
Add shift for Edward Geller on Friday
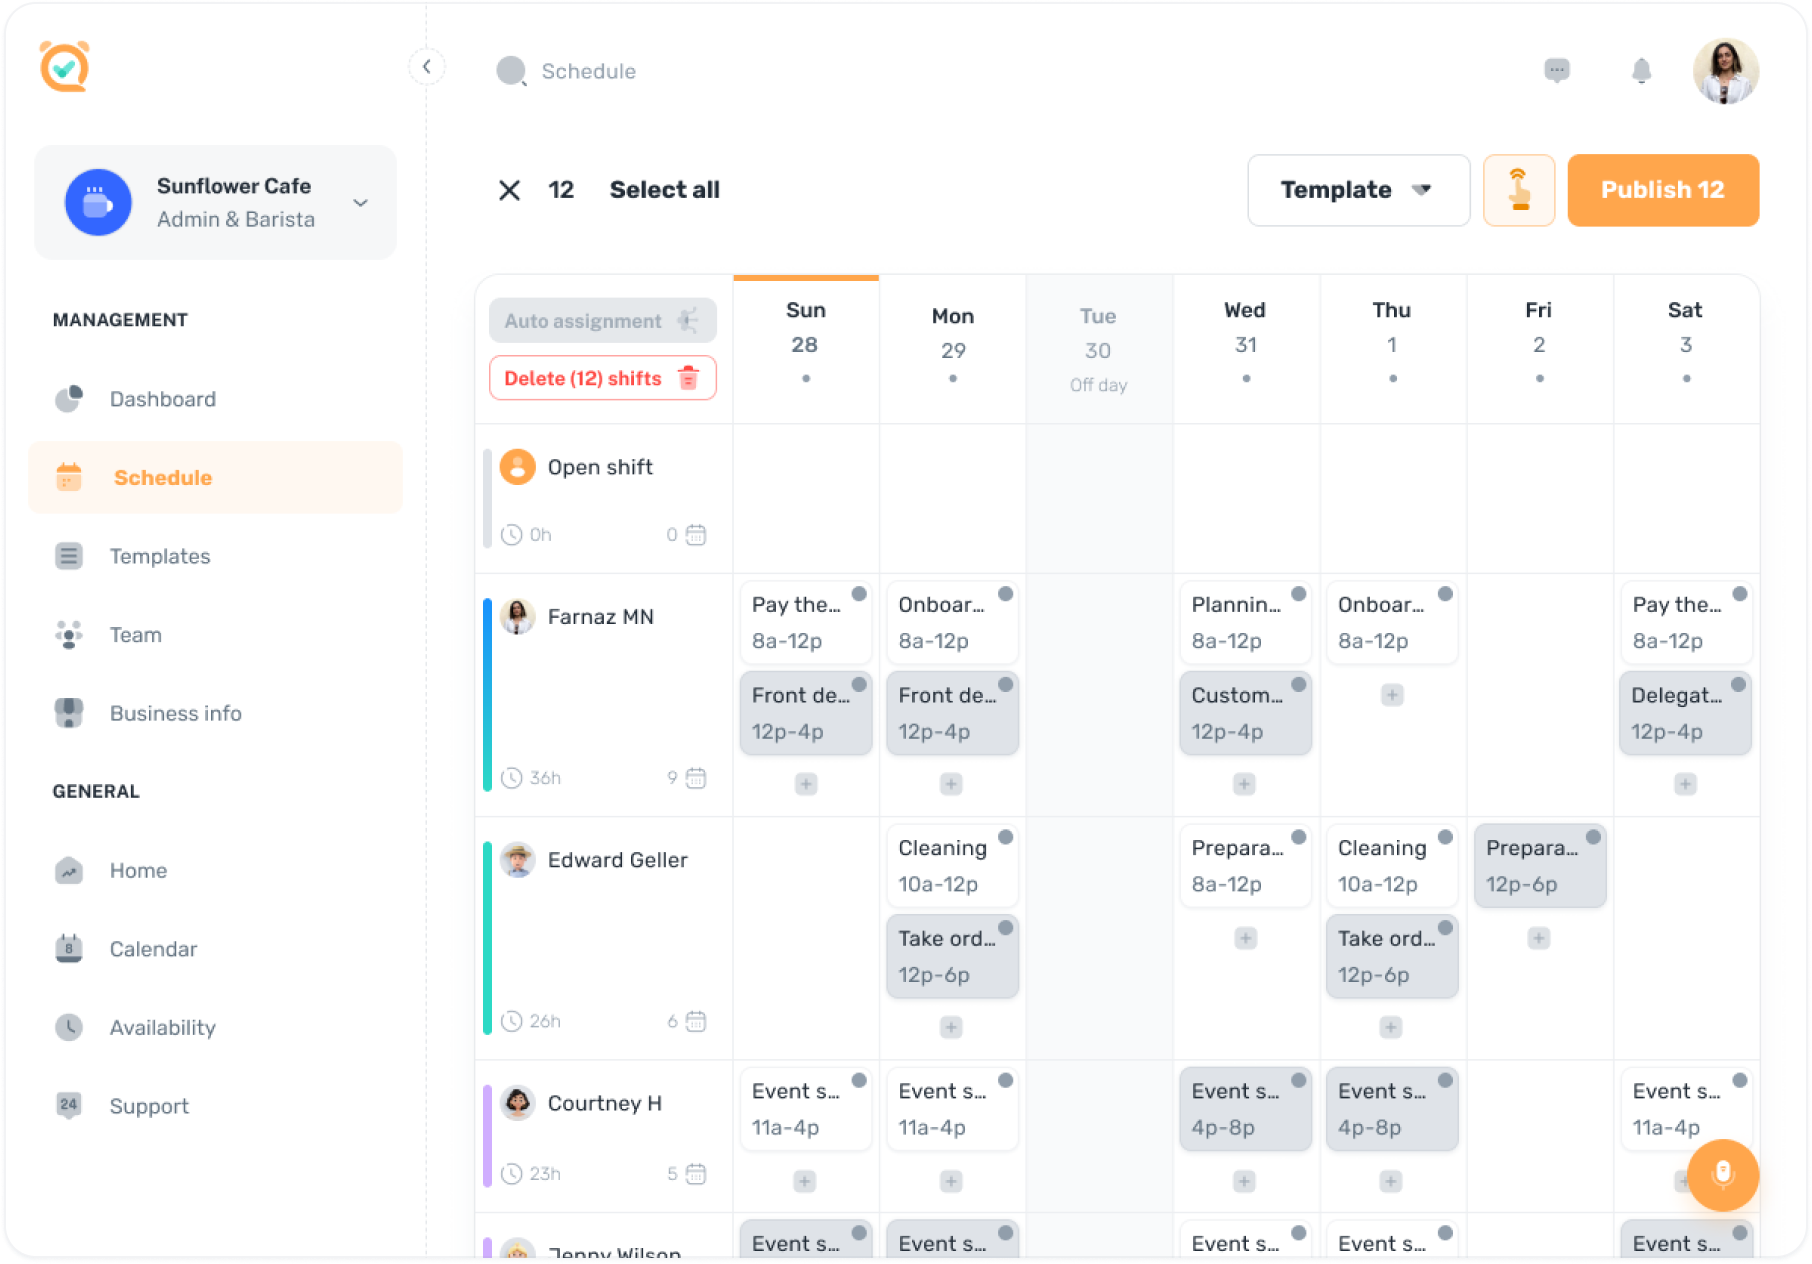point(1538,938)
